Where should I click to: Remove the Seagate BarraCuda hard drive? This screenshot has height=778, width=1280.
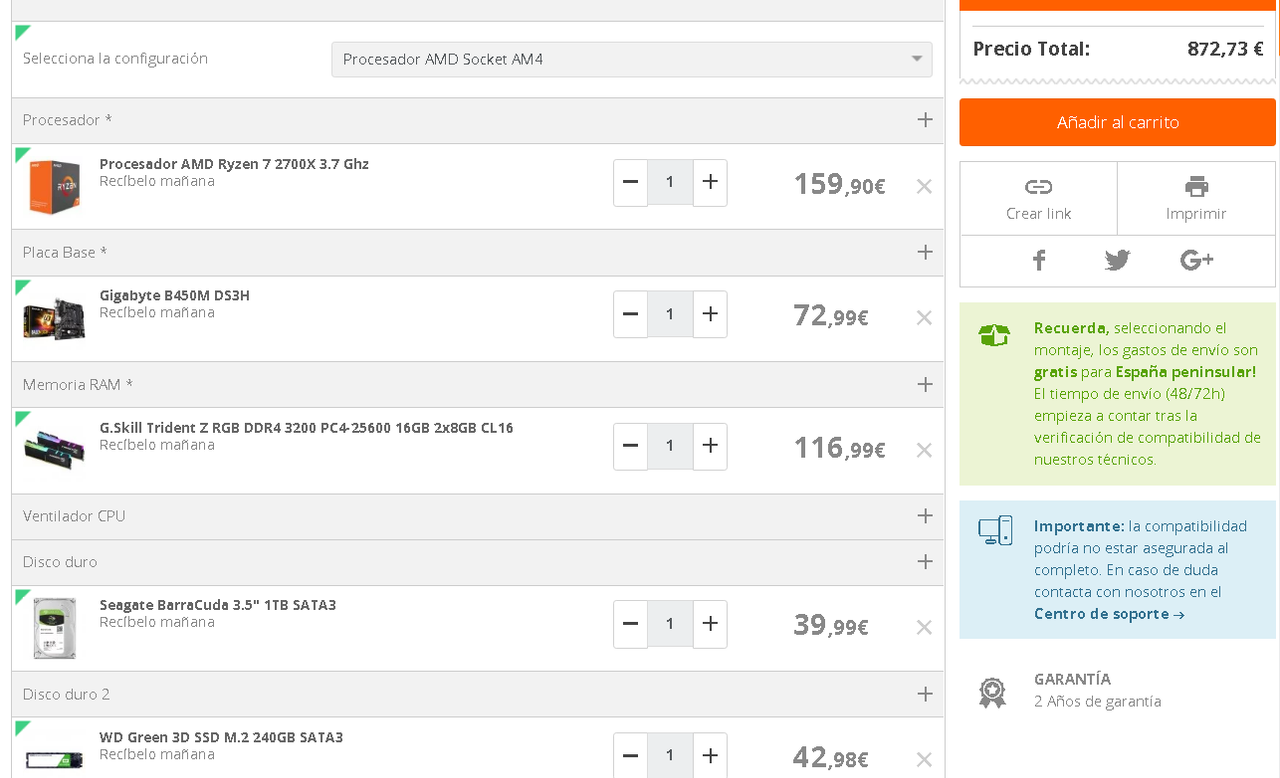[924, 627]
